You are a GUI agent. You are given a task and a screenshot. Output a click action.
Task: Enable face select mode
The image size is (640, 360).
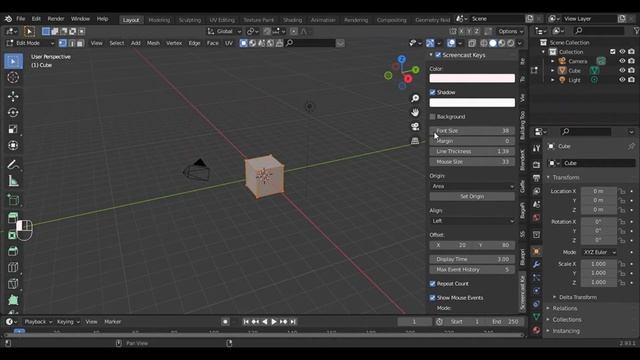[80, 43]
